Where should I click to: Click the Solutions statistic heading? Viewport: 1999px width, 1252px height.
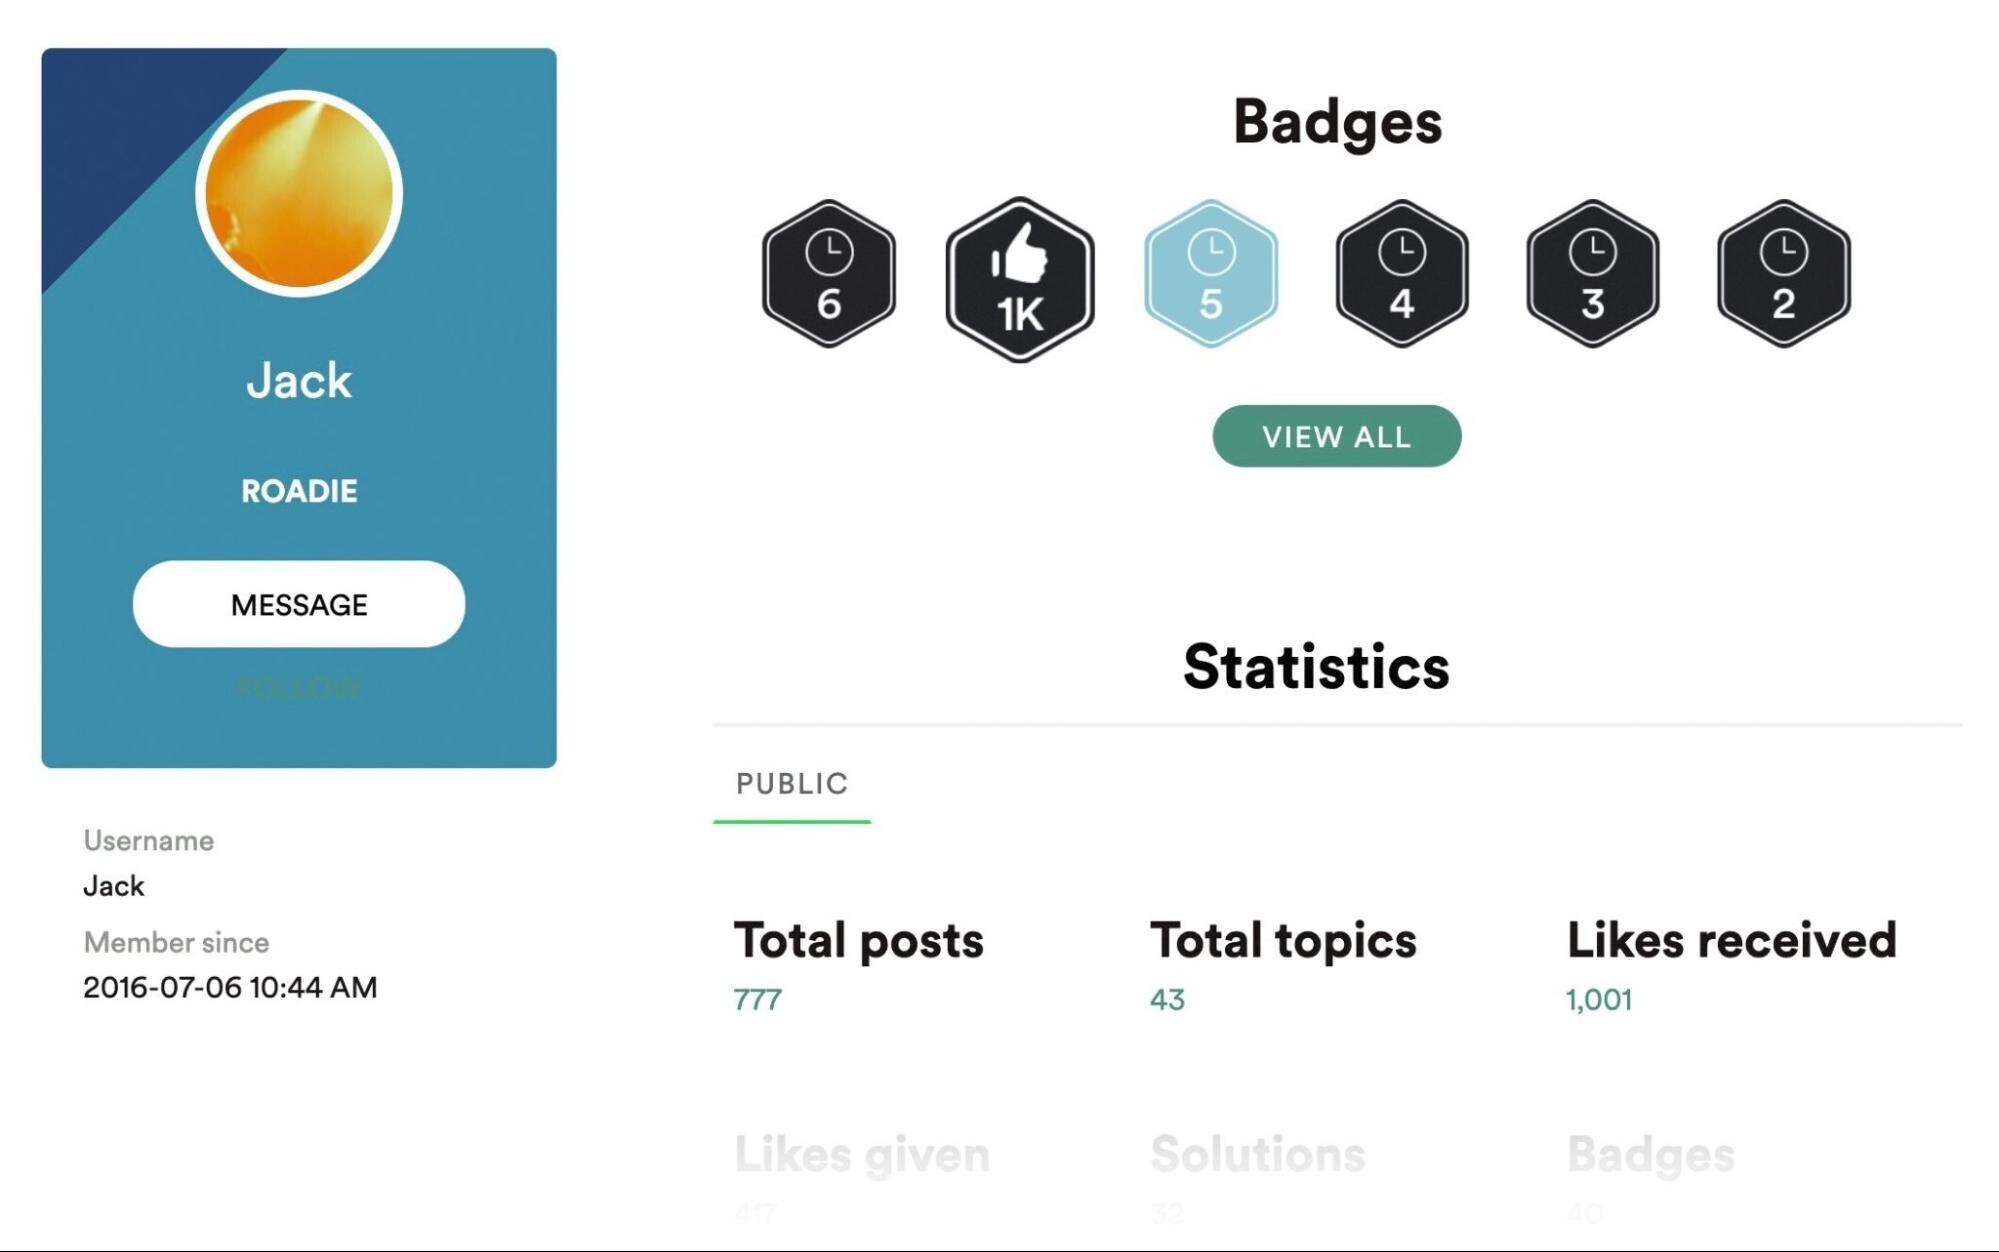click(x=1257, y=1154)
